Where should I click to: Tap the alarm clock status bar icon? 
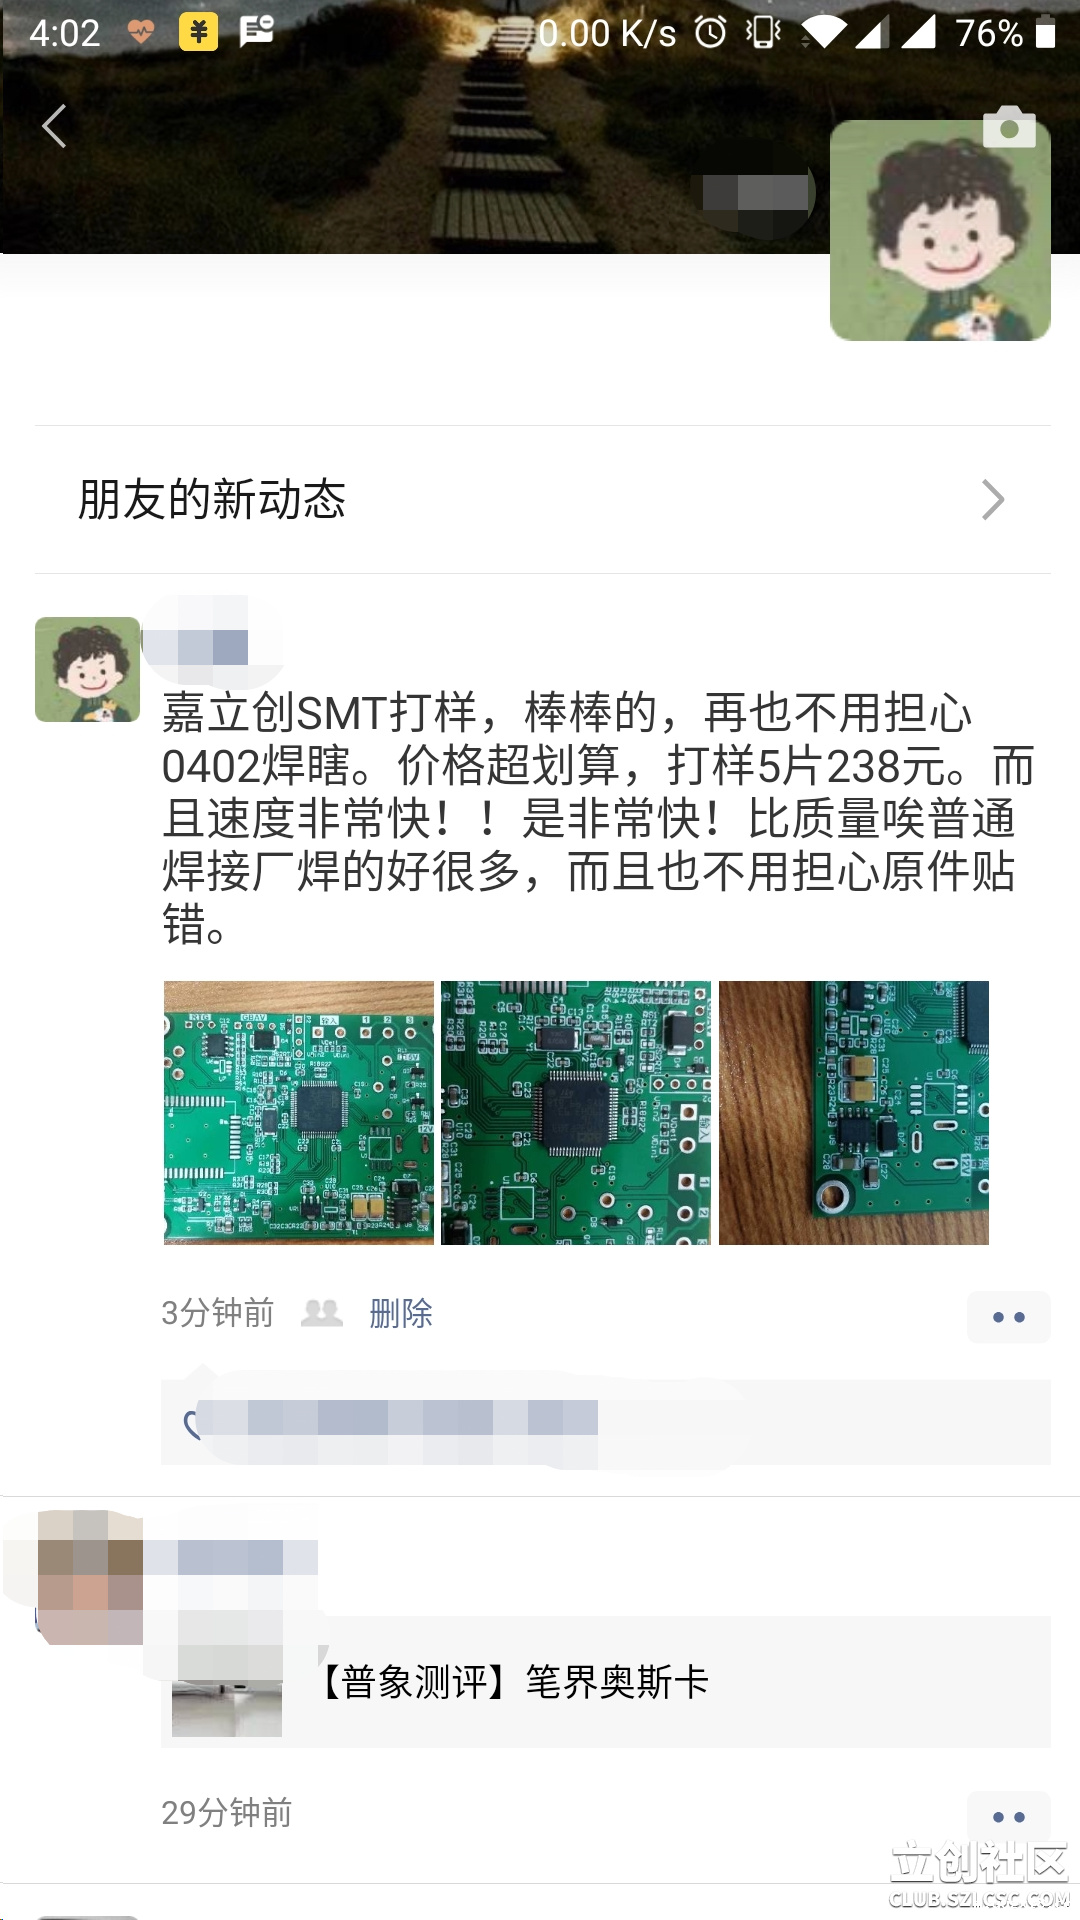(711, 33)
